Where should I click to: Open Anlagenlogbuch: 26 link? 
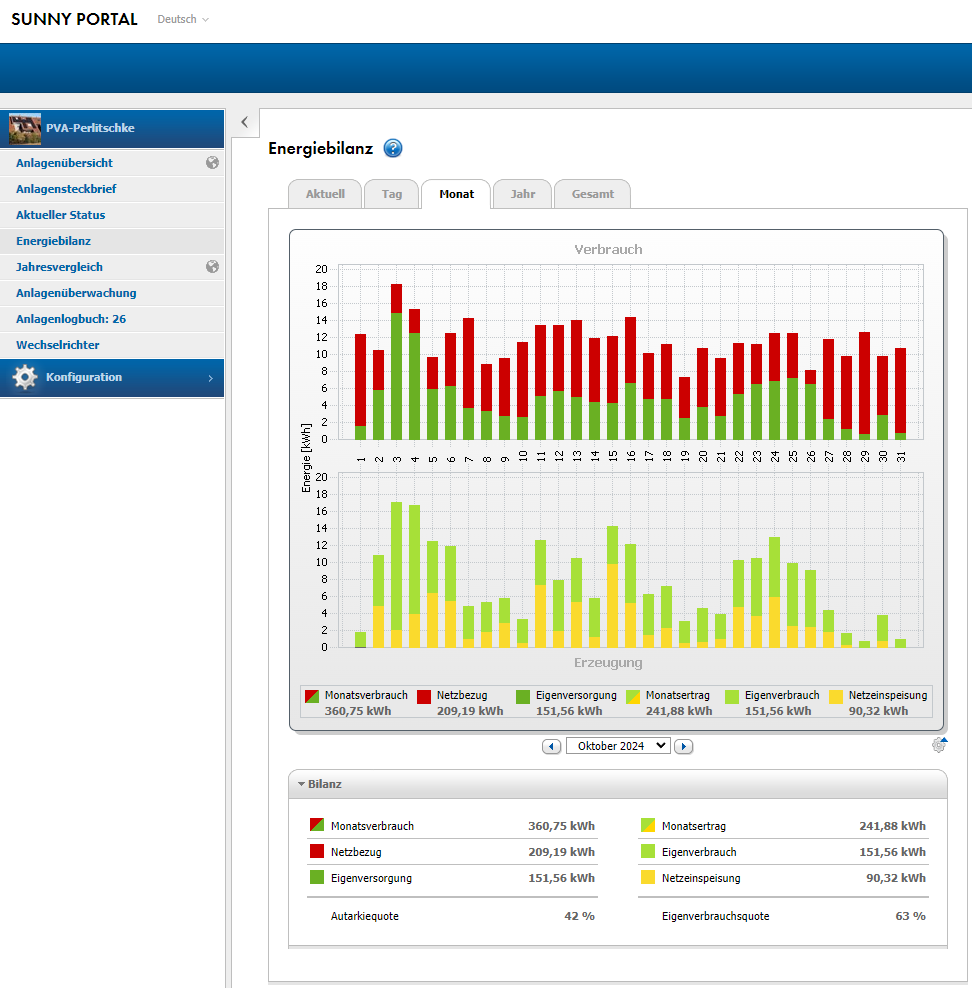(70, 319)
